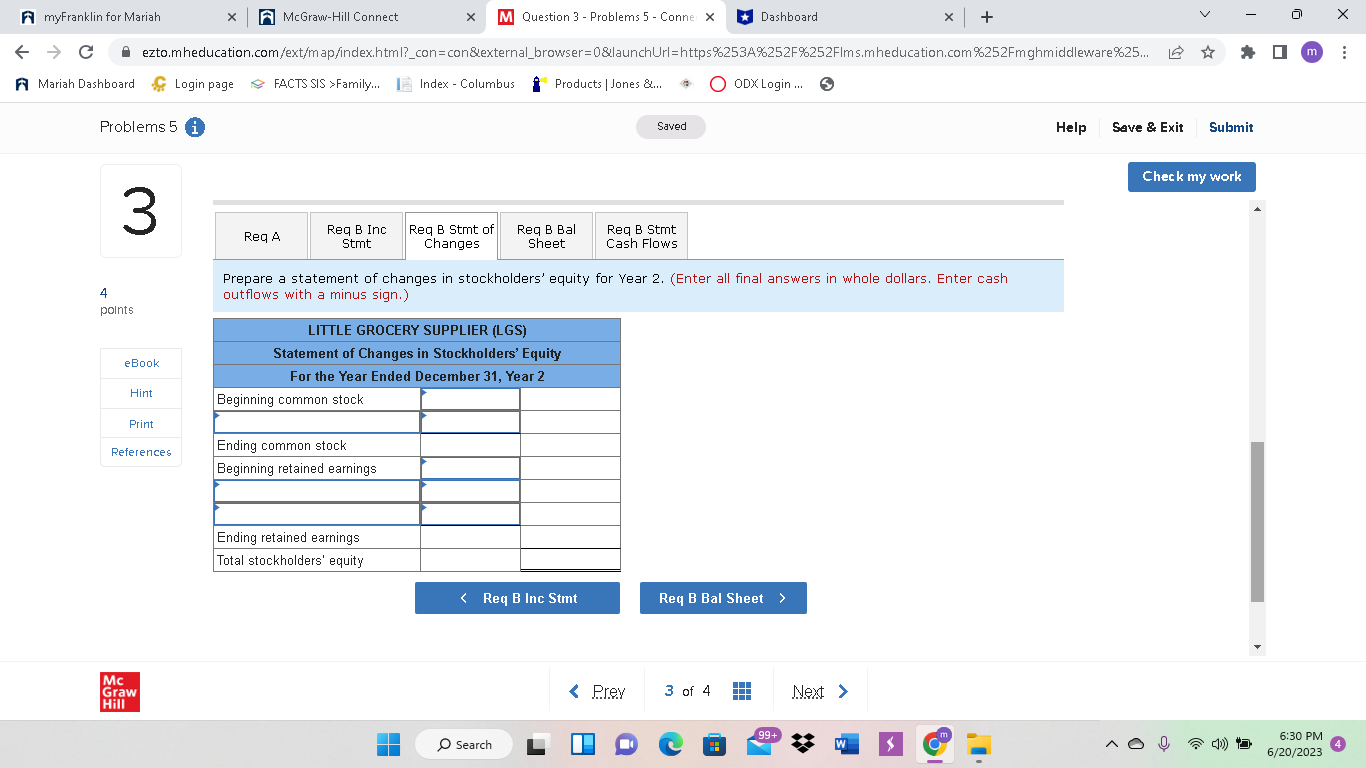
Task: Open the label dropdown below Beginning common stock
Action: (x=317, y=422)
